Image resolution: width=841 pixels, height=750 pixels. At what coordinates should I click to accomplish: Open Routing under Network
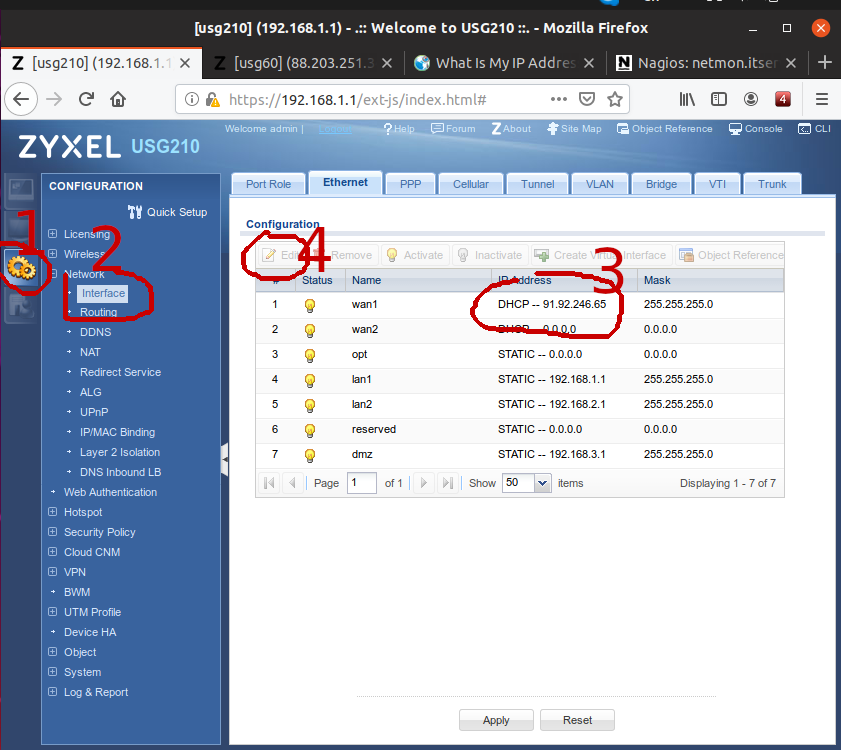(98, 312)
